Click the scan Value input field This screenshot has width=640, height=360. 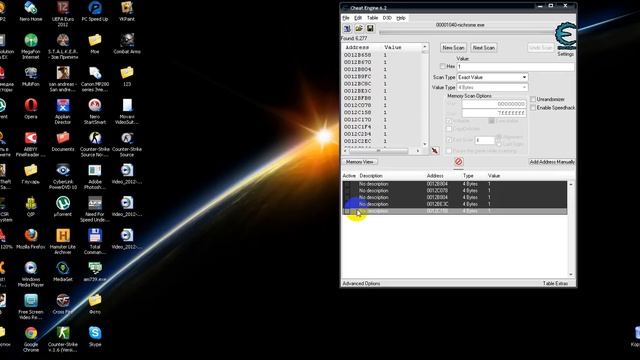[516, 67]
